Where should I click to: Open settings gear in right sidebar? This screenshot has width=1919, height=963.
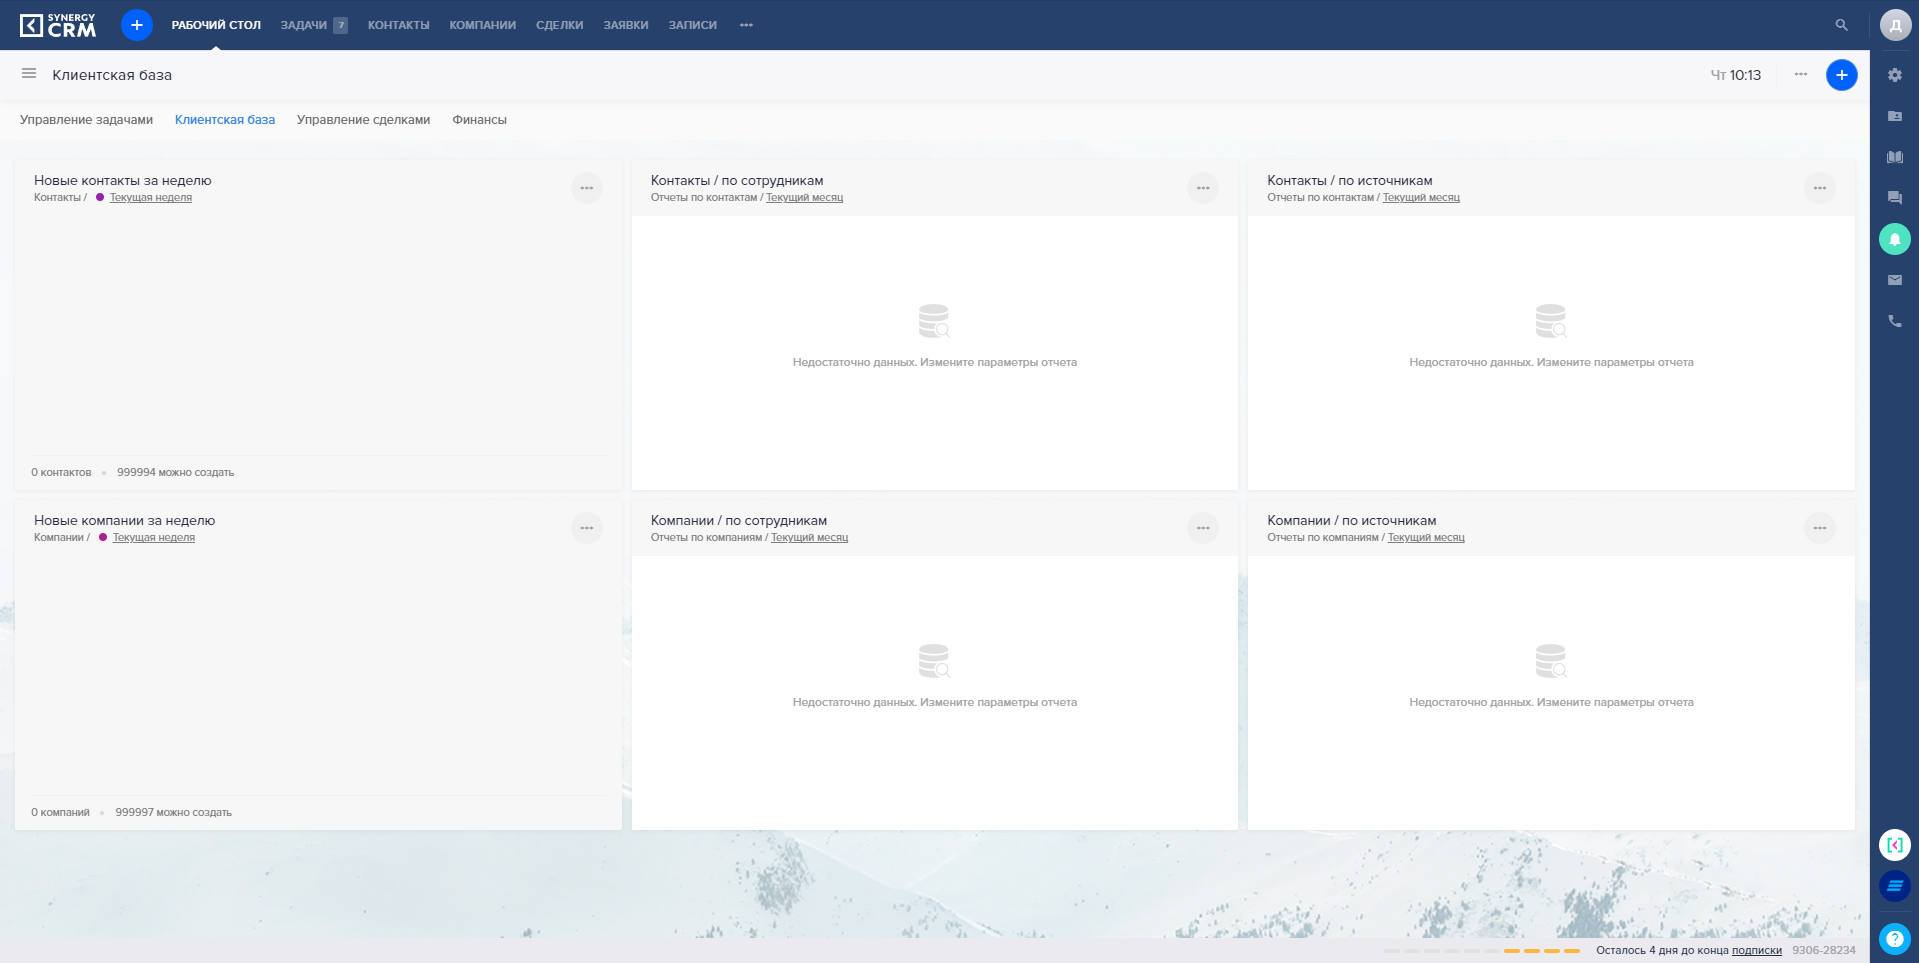1895,75
